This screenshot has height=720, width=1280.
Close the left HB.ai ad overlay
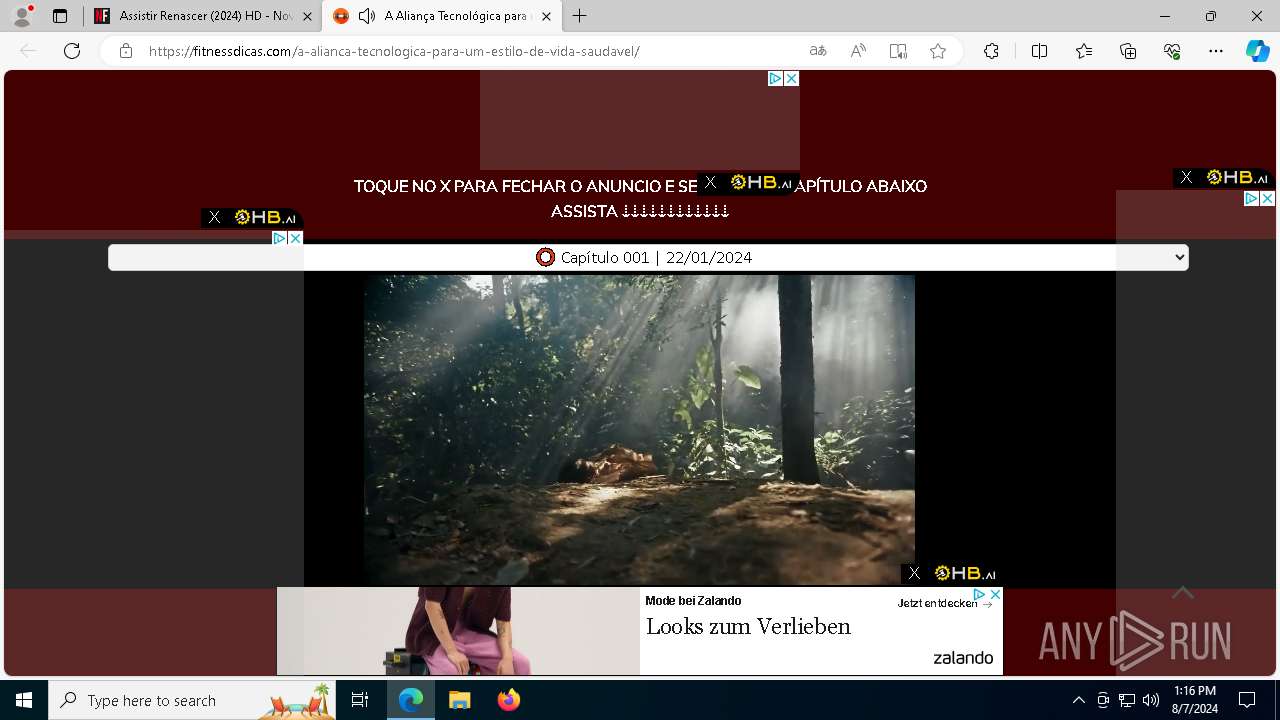[214, 217]
